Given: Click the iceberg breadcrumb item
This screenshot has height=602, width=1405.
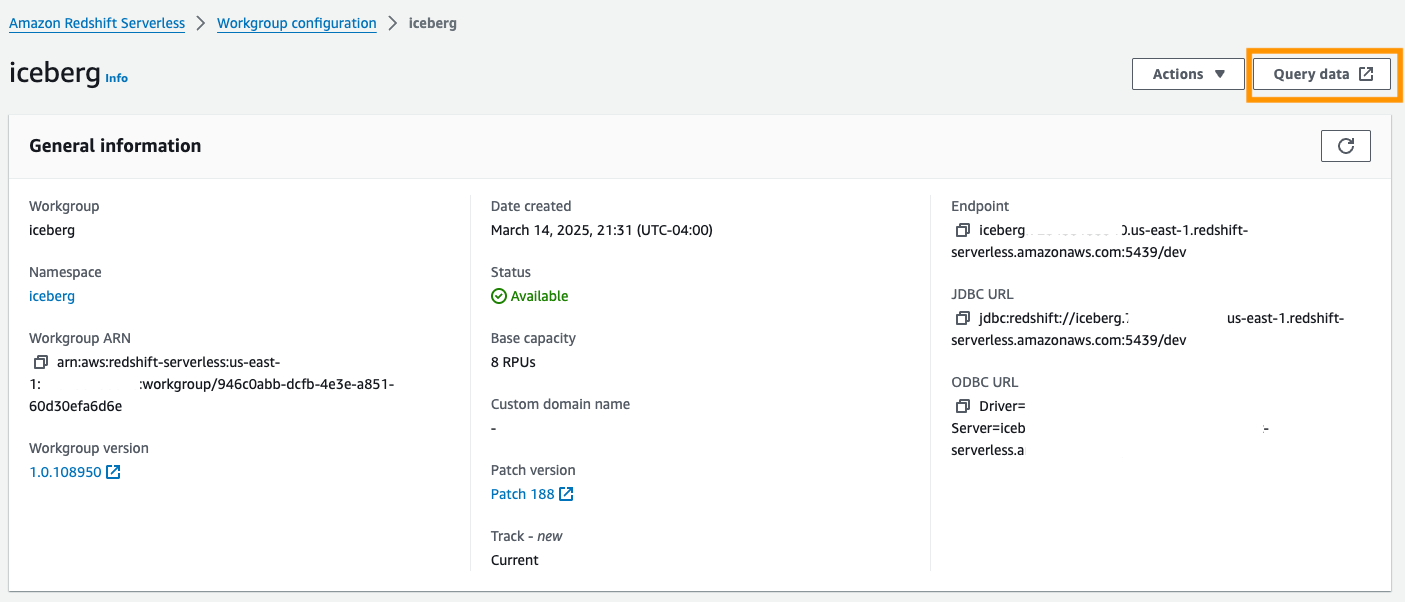Looking at the screenshot, I should click(433, 23).
